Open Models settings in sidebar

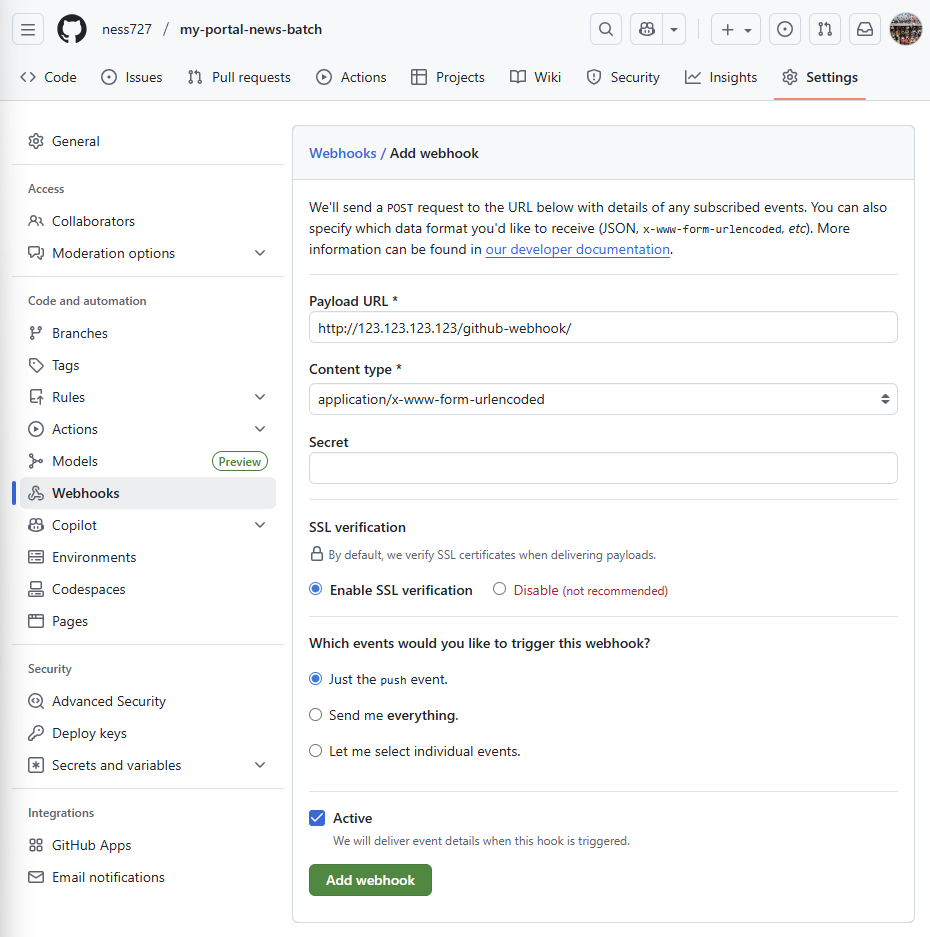point(148,461)
